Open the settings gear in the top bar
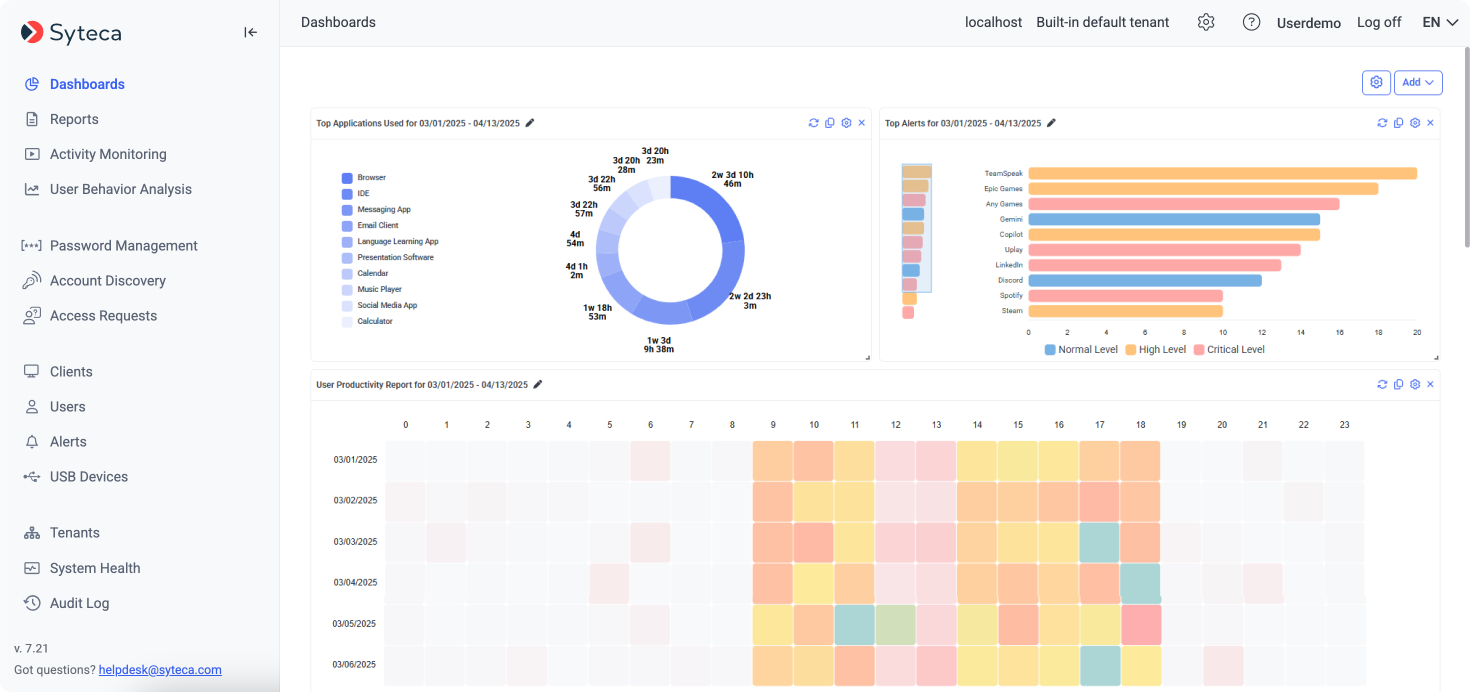The height and width of the screenshot is (692, 1470). [x=1205, y=21]
